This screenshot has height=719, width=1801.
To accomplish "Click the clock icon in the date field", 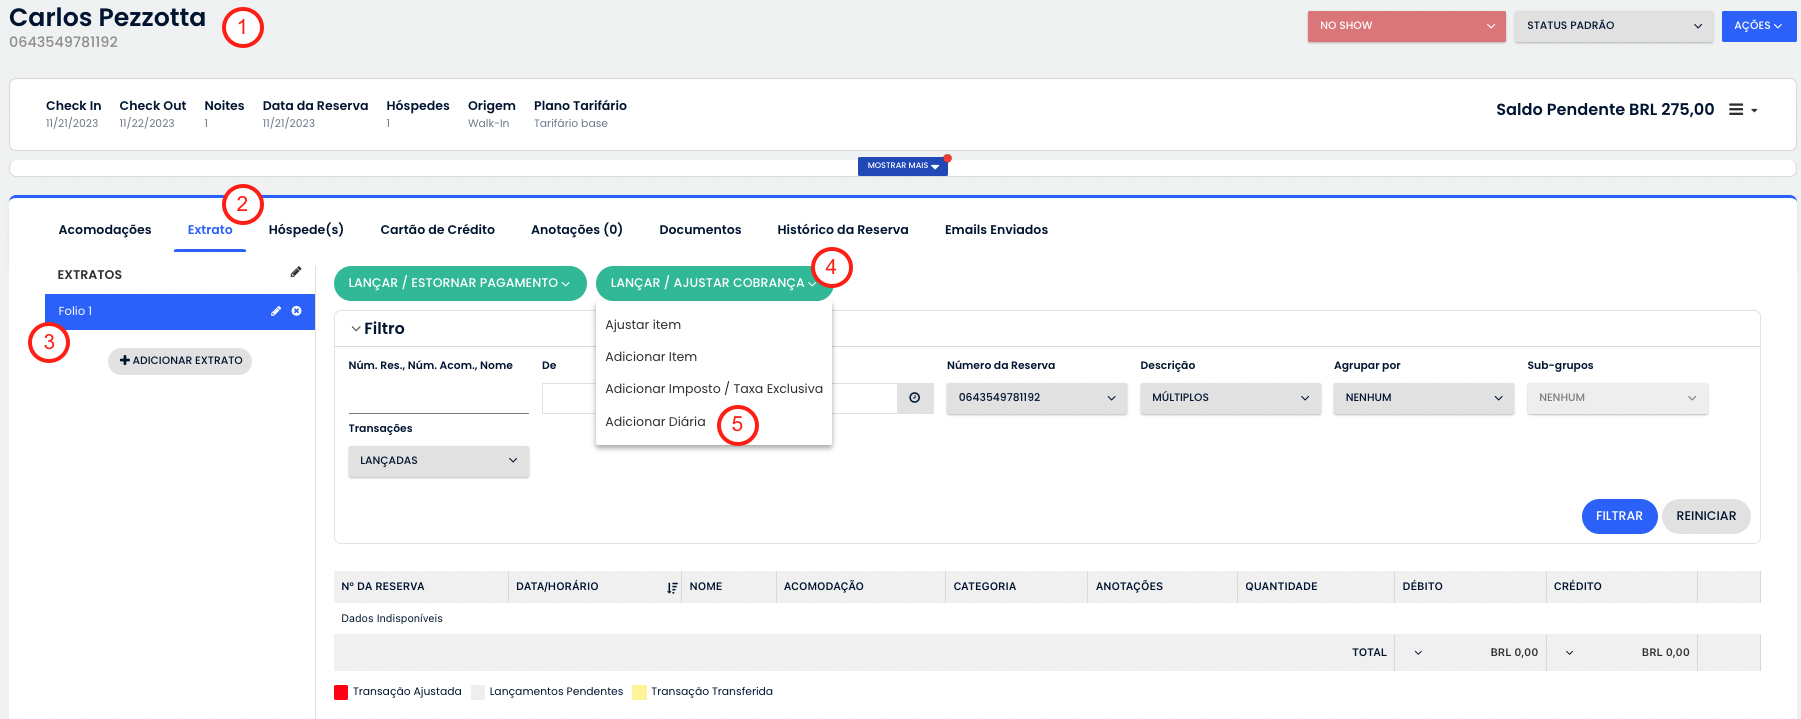I will point(914,398).
